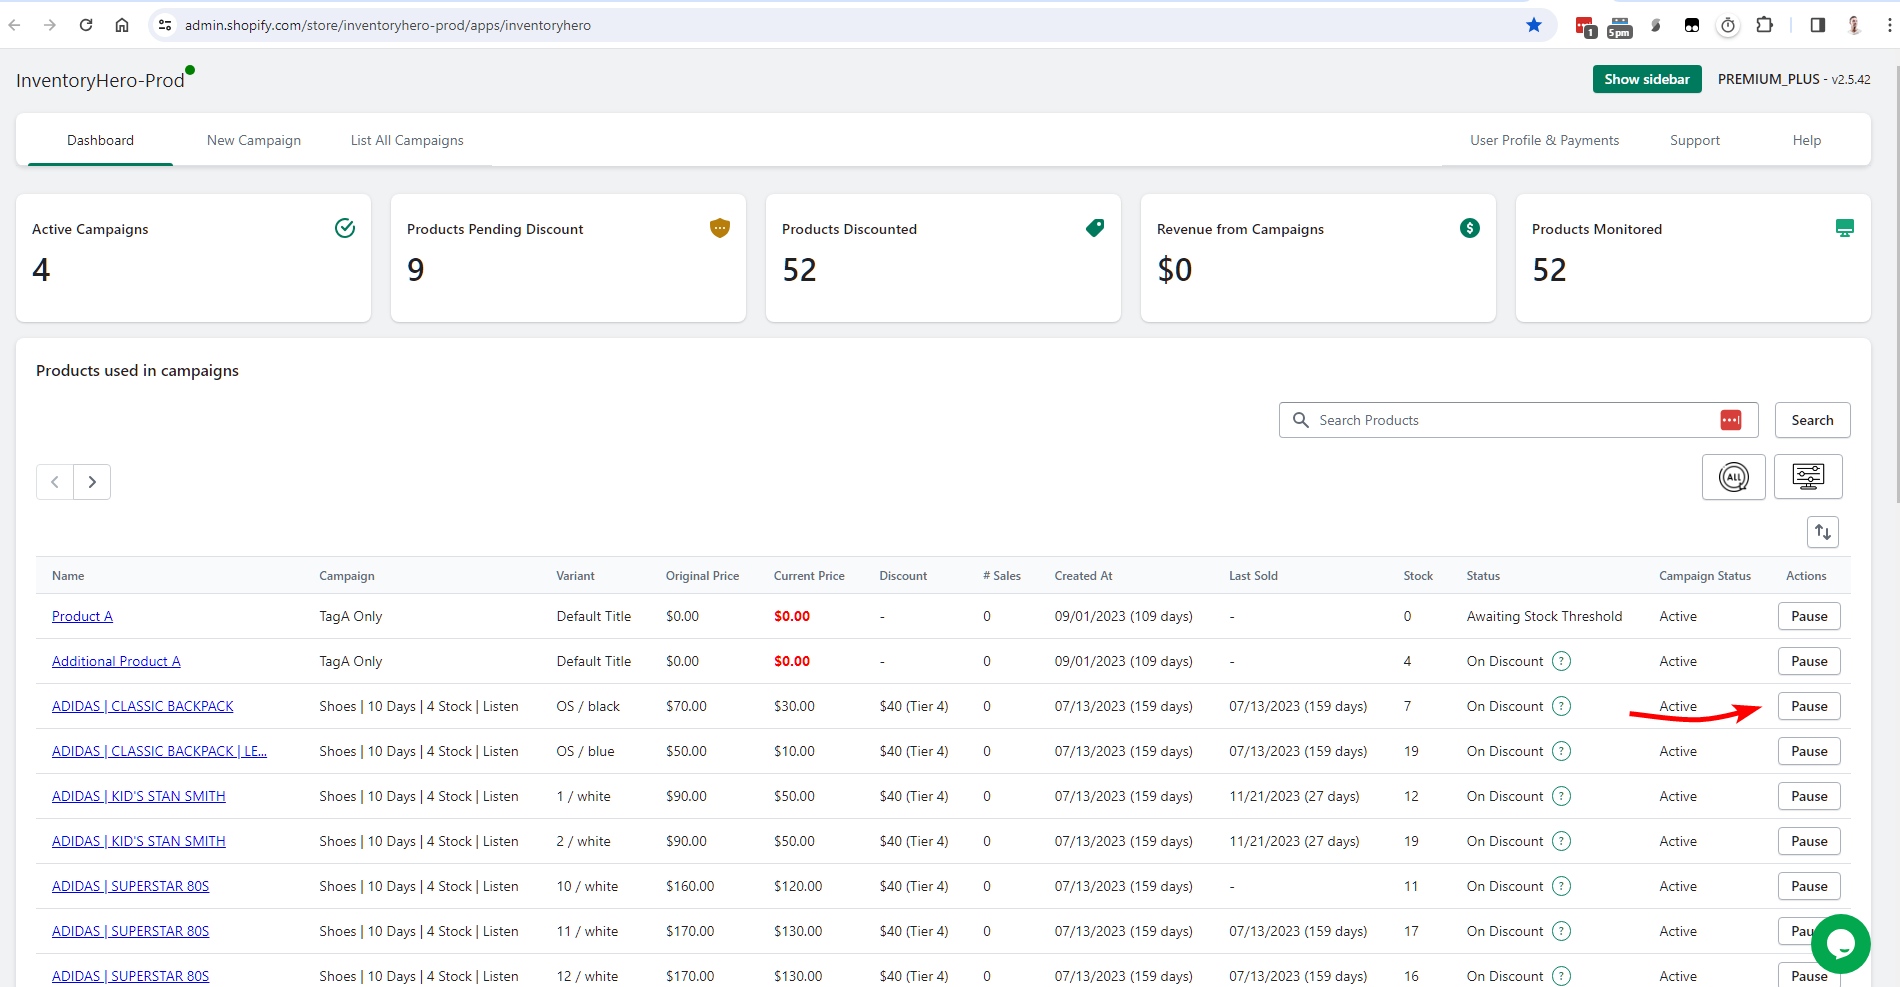Screen dimensions: 1900x987
Task: Open the Chrome profile avatar
Action: [1854, 25]
